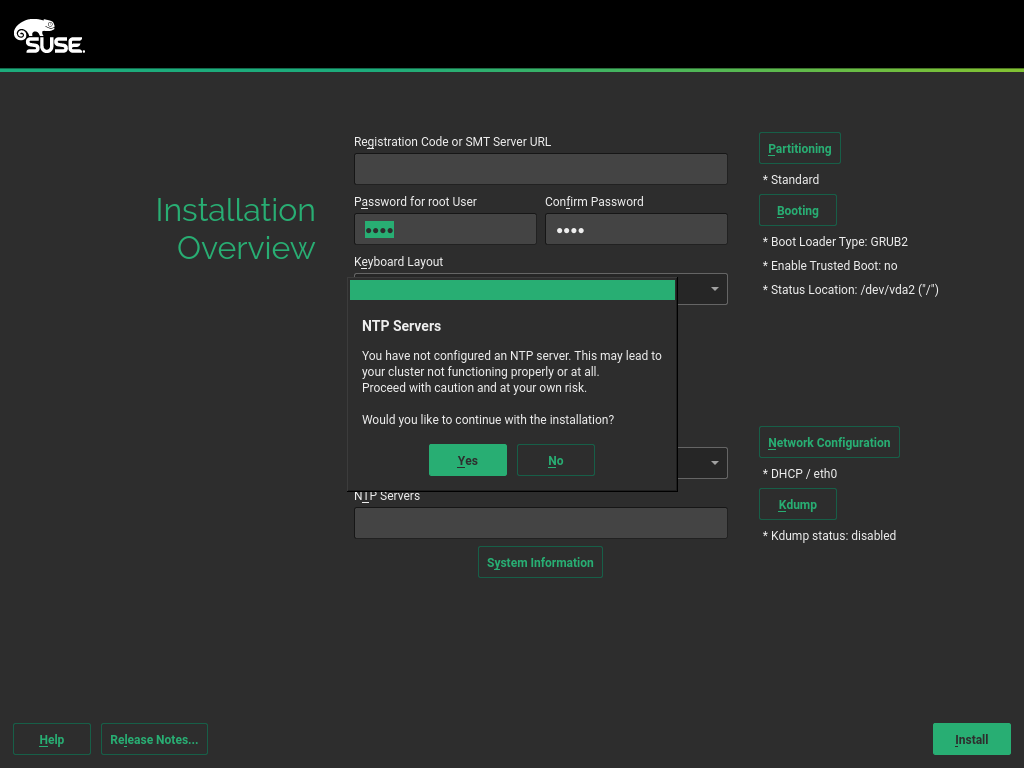The width and height of the screenshot is (1024, 768).
Task: Confirm the NTP warning with Yes
Action: point(467,460)
